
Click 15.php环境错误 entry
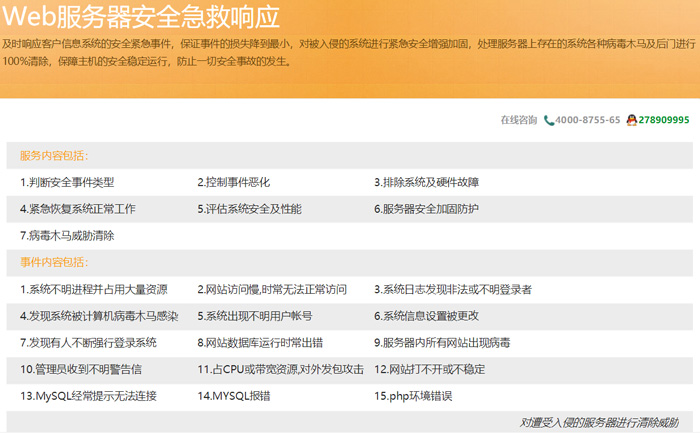point(414,396)
